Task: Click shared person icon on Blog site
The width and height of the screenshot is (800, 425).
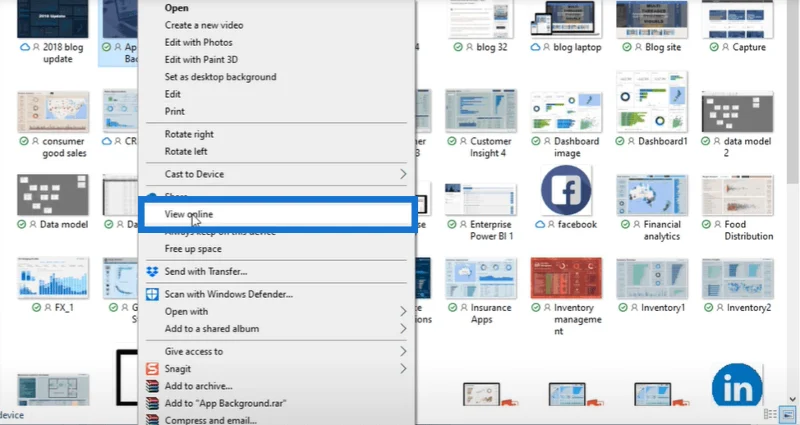Action: tap(638, 47)
